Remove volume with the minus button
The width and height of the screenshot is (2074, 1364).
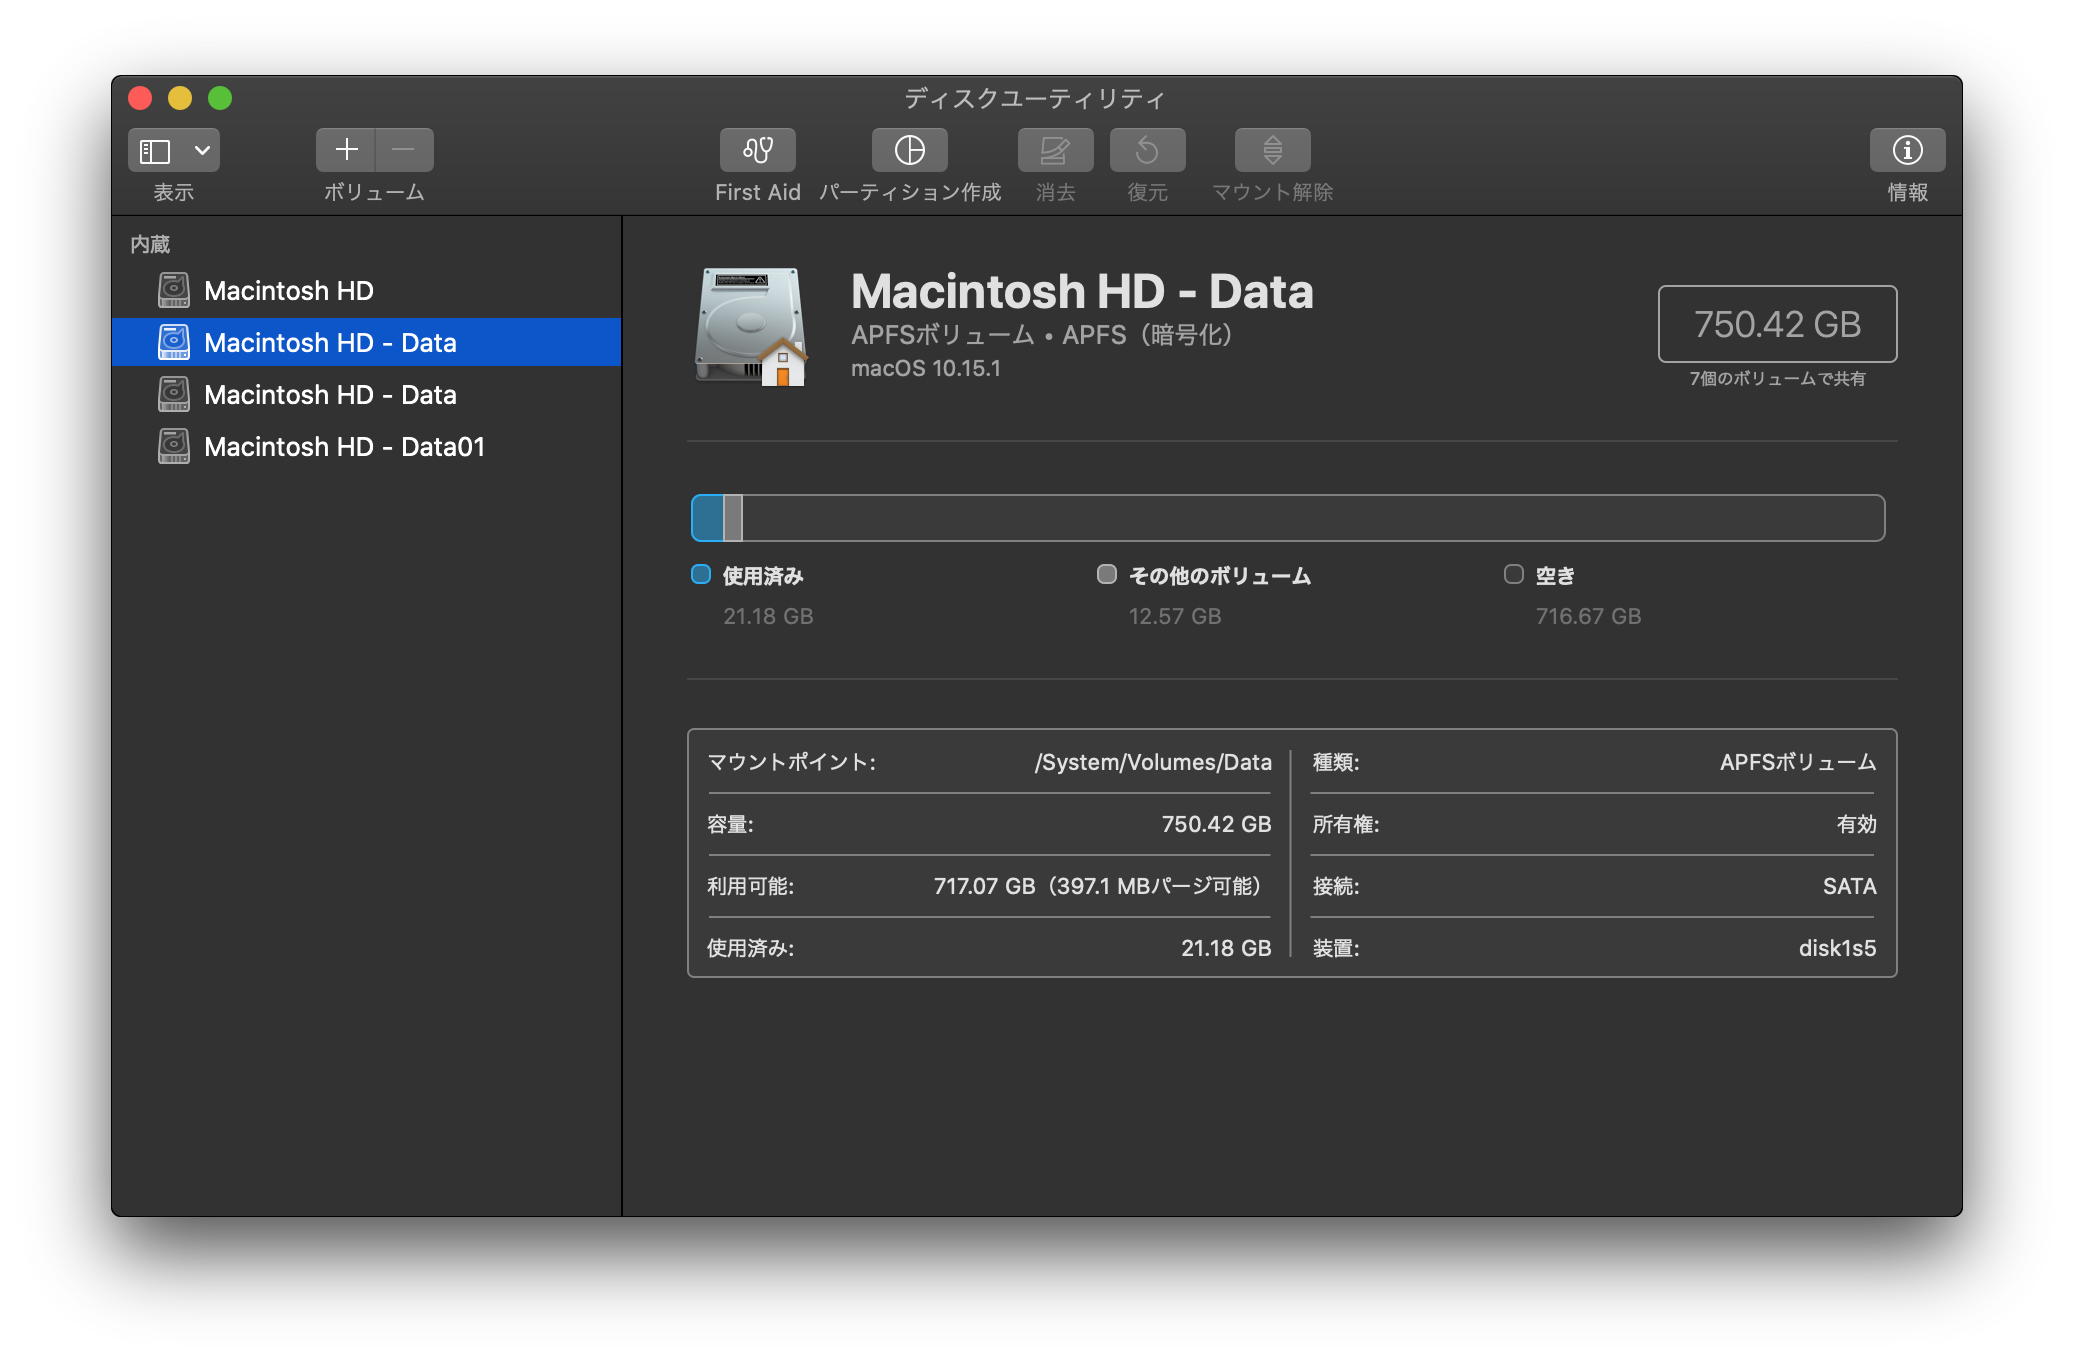pyautogui.click(x=404, y=150)
